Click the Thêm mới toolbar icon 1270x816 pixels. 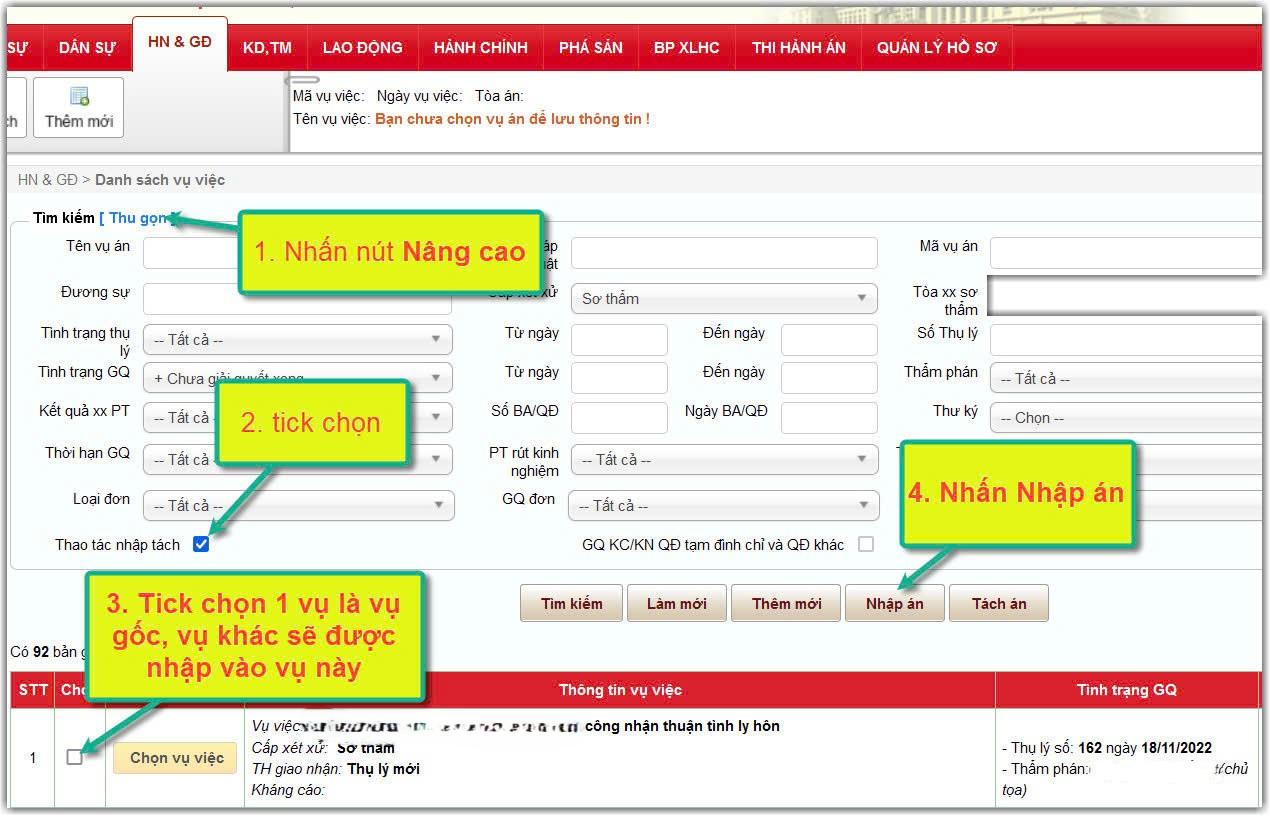(78, 107)
